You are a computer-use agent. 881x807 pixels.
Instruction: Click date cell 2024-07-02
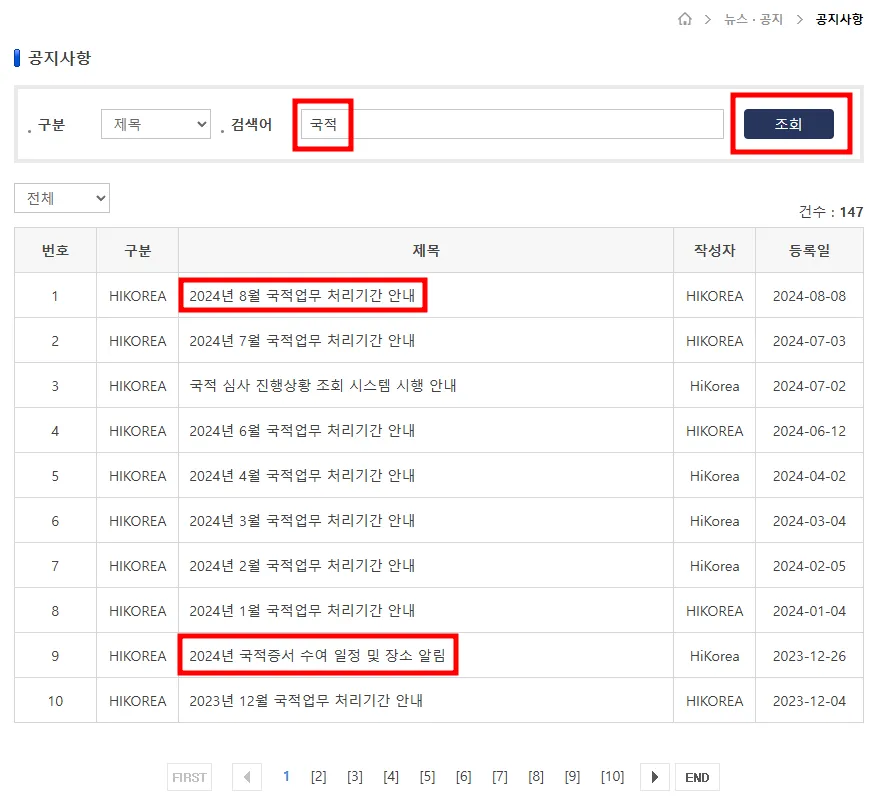(809, 386)
